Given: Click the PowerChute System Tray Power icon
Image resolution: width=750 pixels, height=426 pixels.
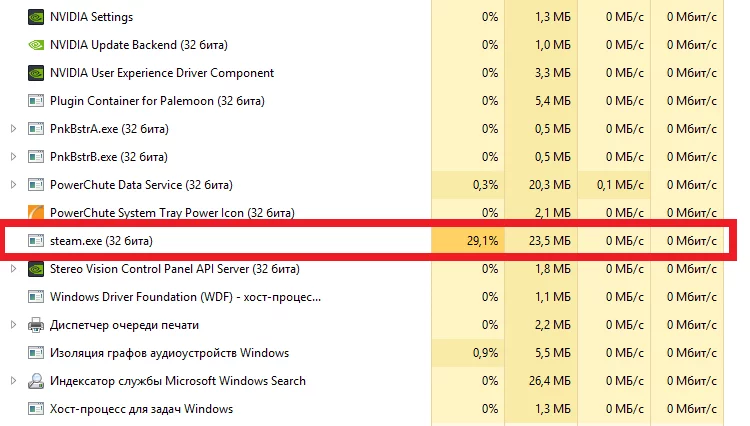Looking at the screenshot, I should [36, 213].
